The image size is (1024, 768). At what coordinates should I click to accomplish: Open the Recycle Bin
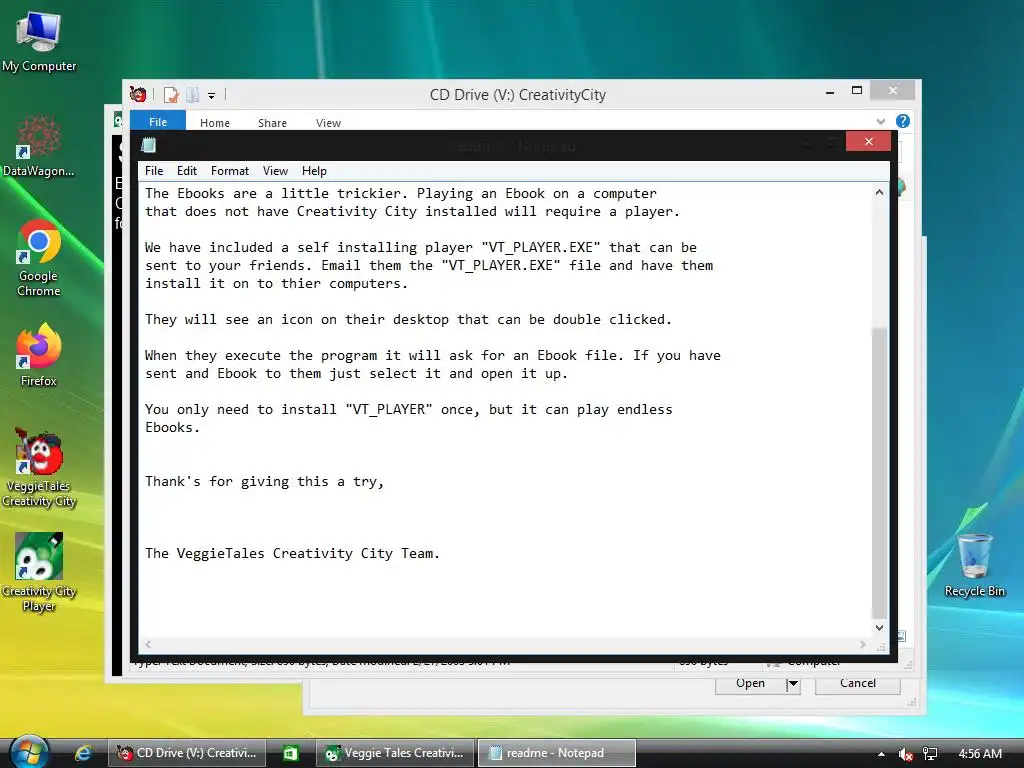coord(974,566)
